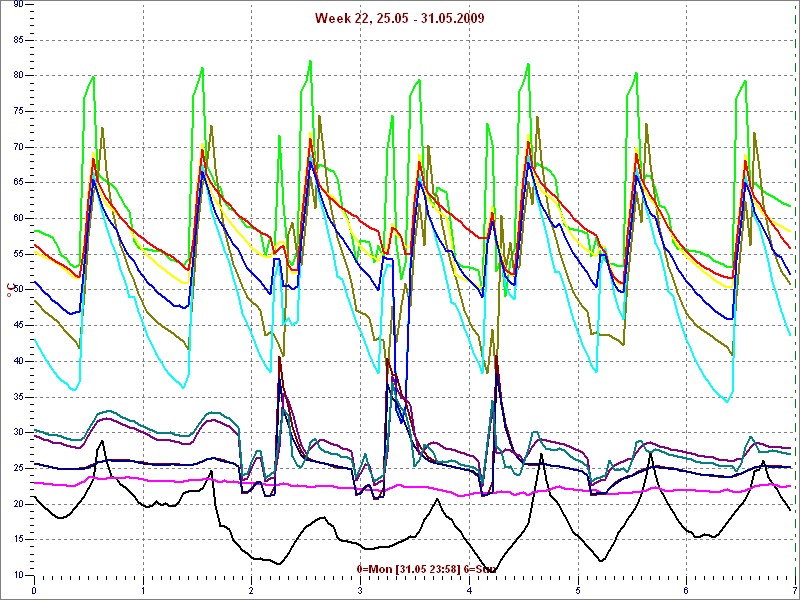Select the y-axis label 10
This screenshot has width=800, height=600.
(17, 575)
